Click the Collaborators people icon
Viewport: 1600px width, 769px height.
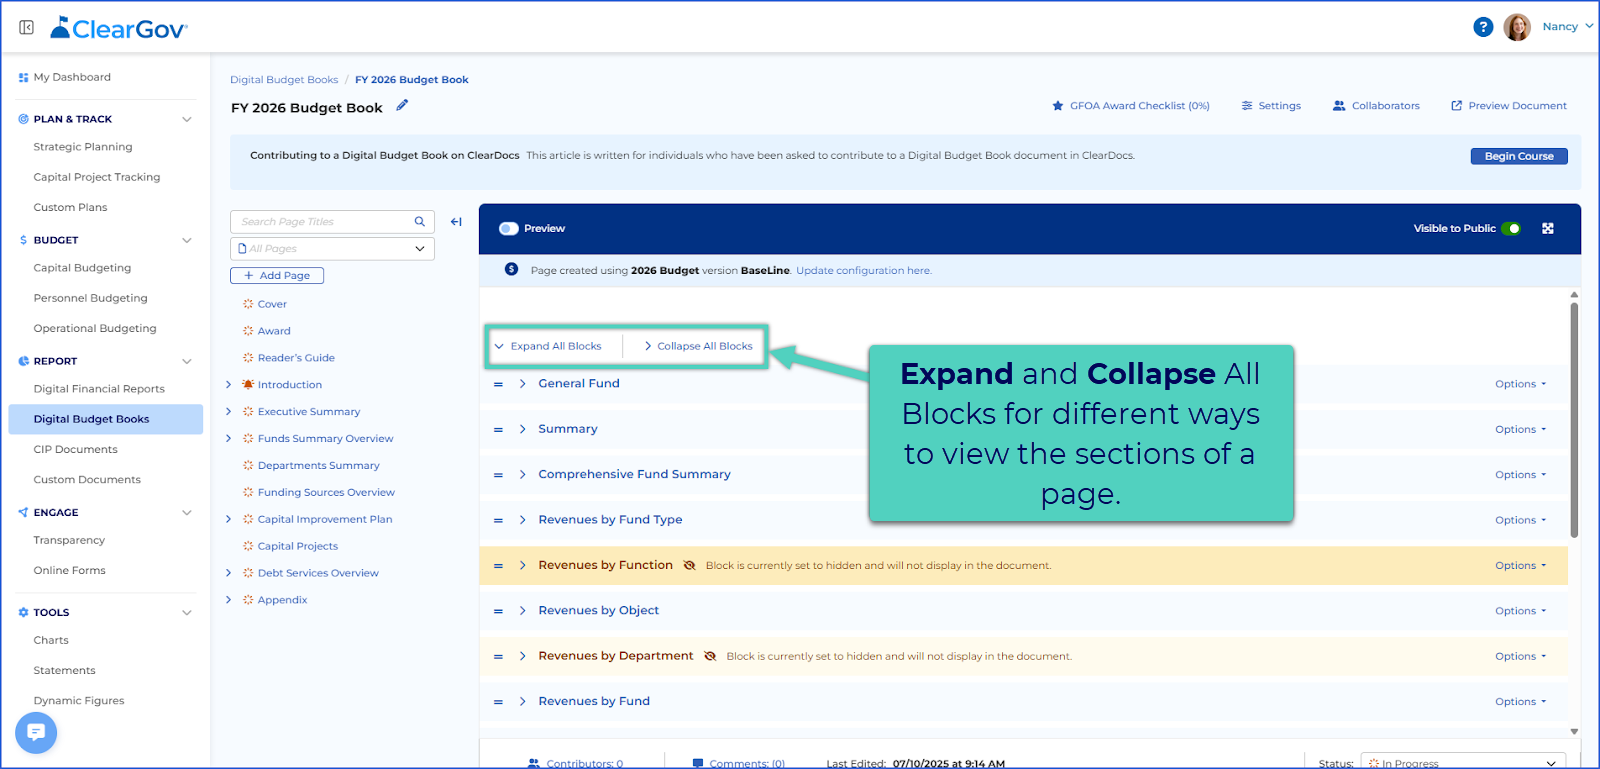(x=1339, y=106)
